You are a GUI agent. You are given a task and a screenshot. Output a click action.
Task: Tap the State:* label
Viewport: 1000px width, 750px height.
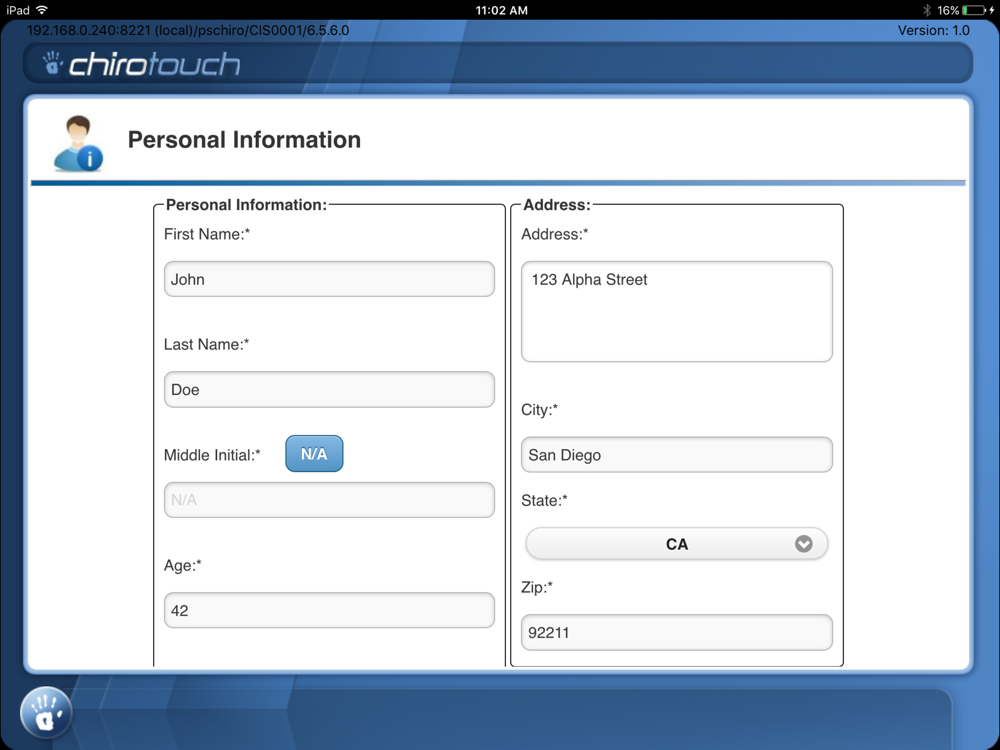point(544,500)
